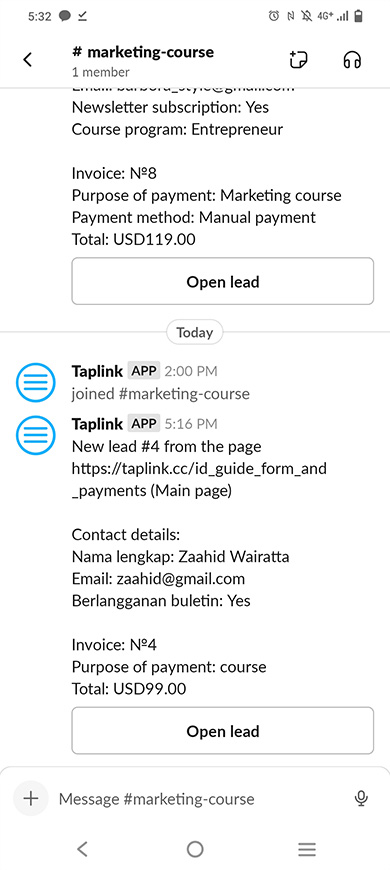Open the taplink.cc guide form link
Screen dimensions: 390x870
[199, 479]
